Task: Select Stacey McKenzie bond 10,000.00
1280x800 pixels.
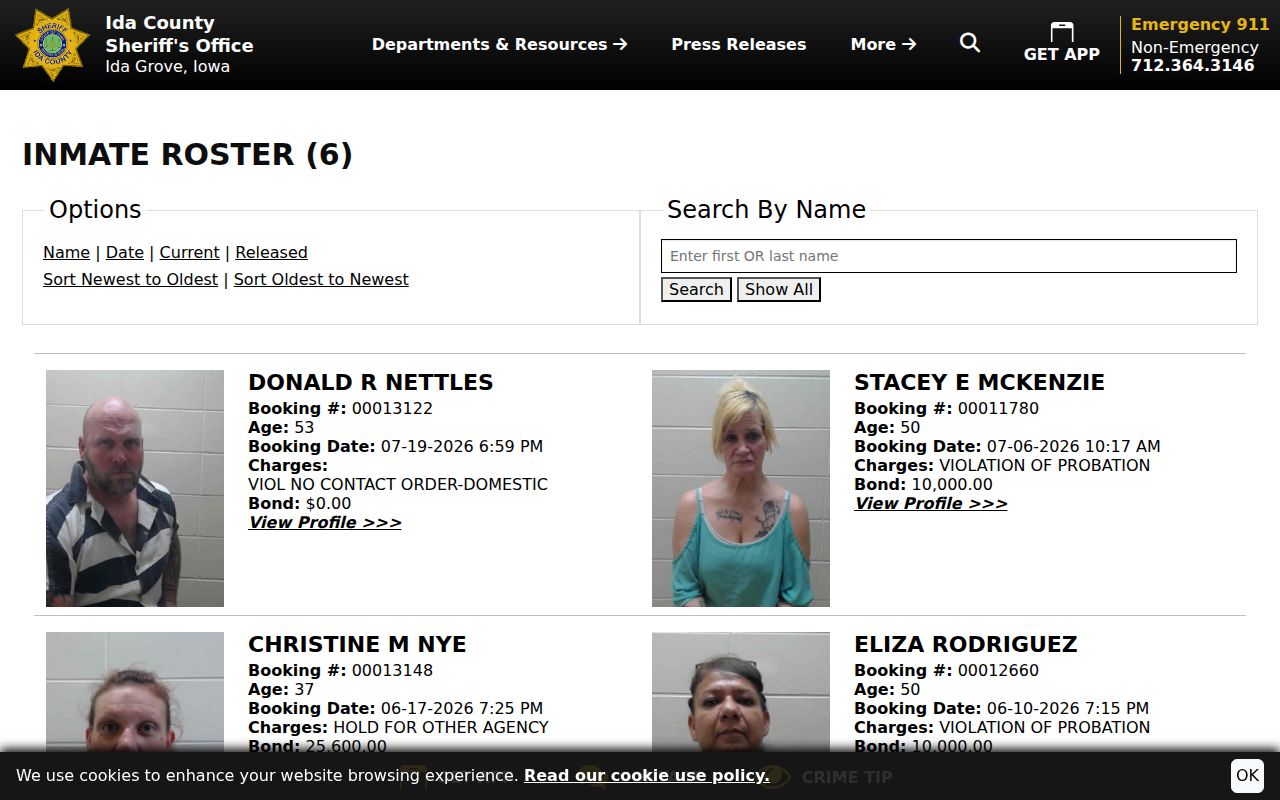Action: pyautogui.click(x=952, y=485)
